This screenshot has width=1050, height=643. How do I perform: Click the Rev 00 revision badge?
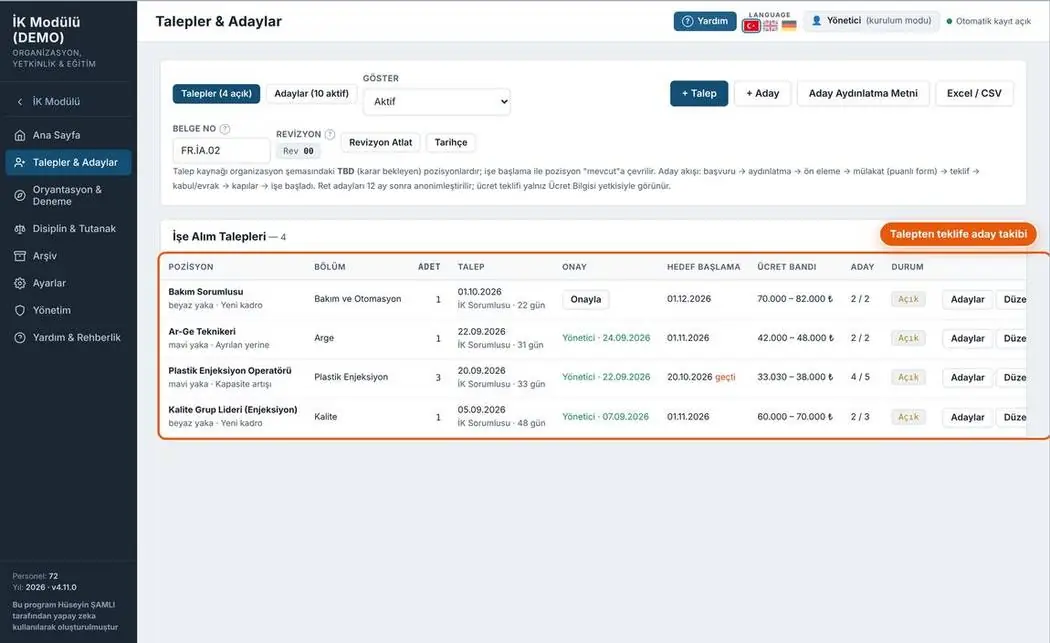(298, 151)
